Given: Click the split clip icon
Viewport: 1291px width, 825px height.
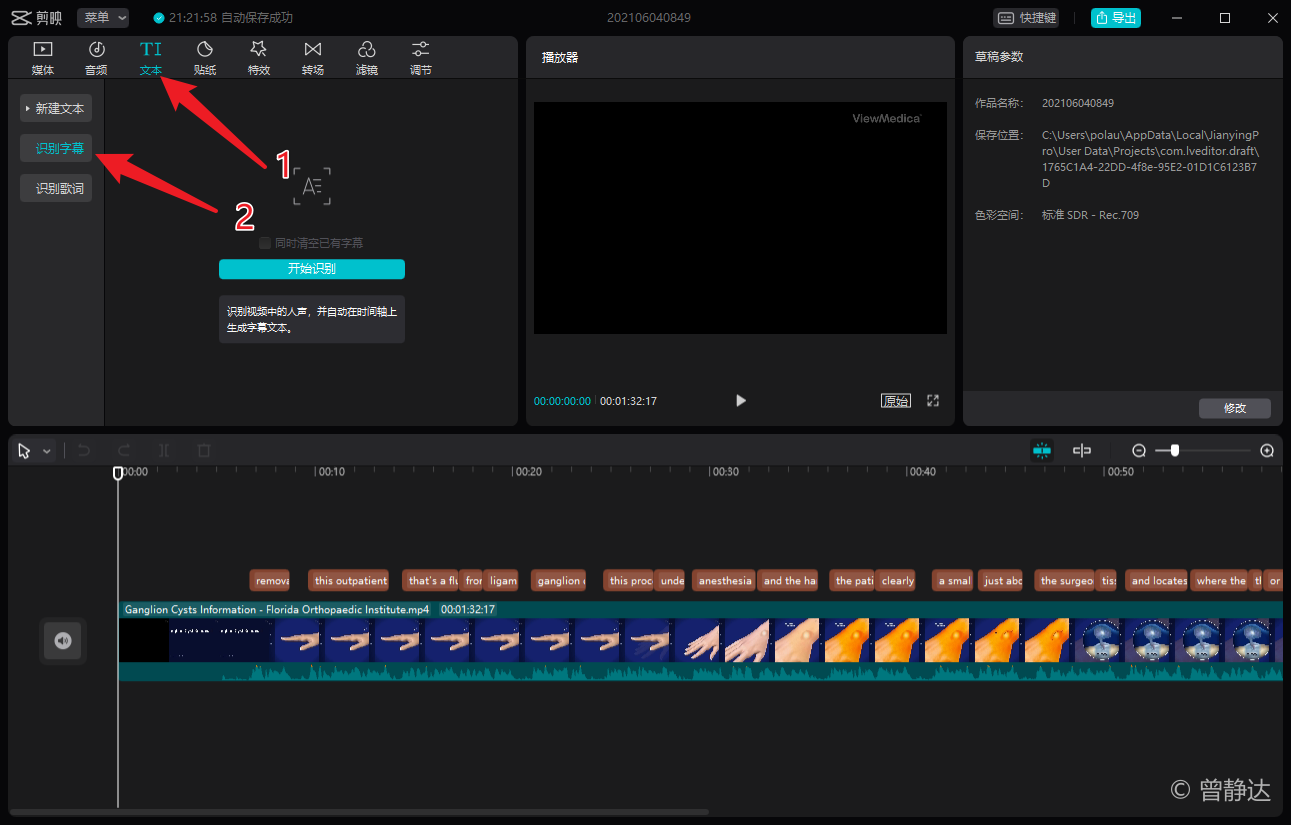Looking at the screenshot, I should (164, 451).
